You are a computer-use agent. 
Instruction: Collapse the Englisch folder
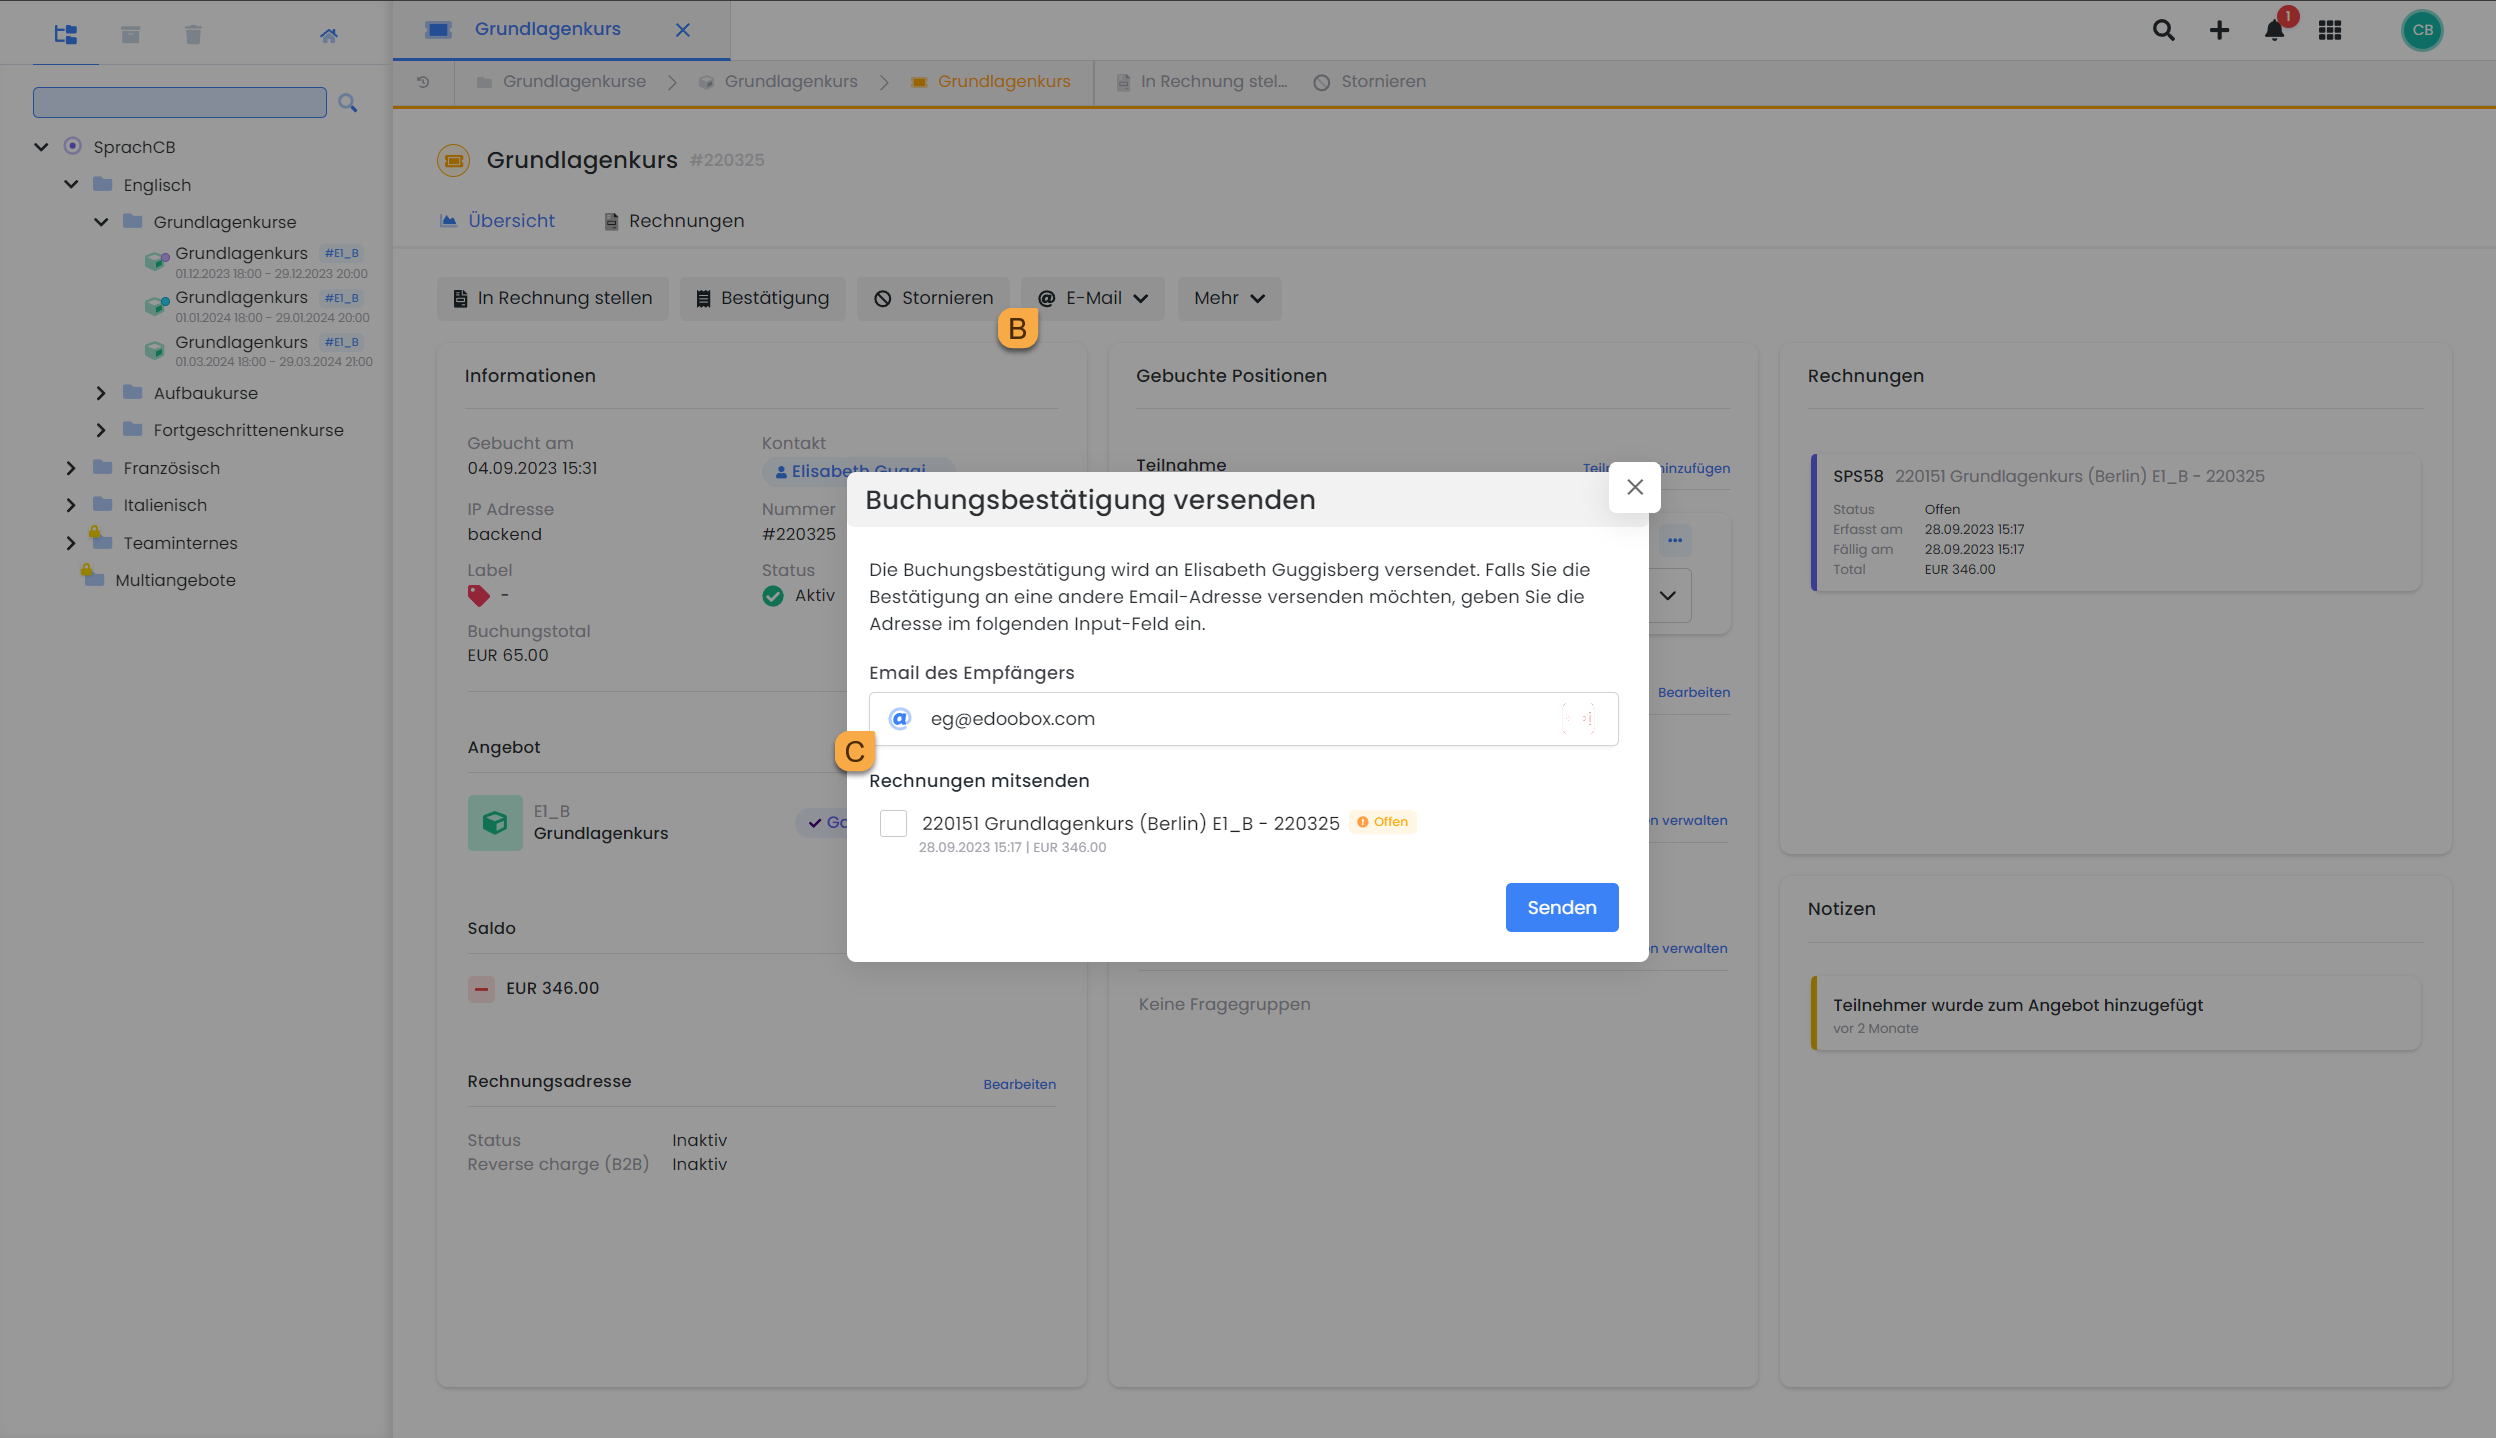(x=71, y=185)
